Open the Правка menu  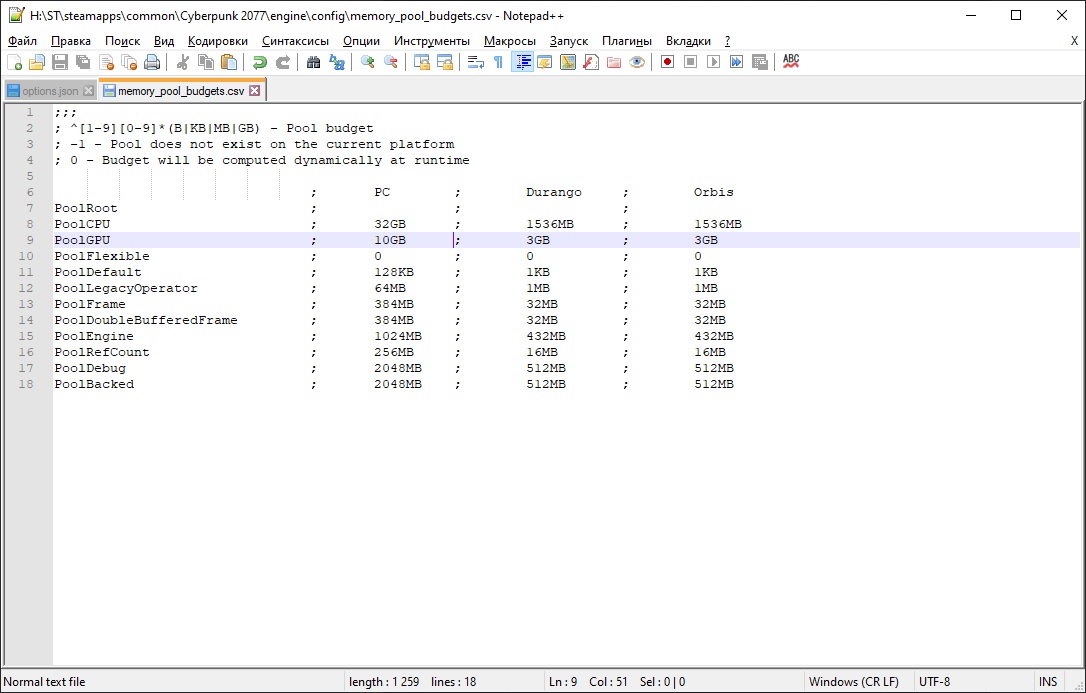click(71, 41)
